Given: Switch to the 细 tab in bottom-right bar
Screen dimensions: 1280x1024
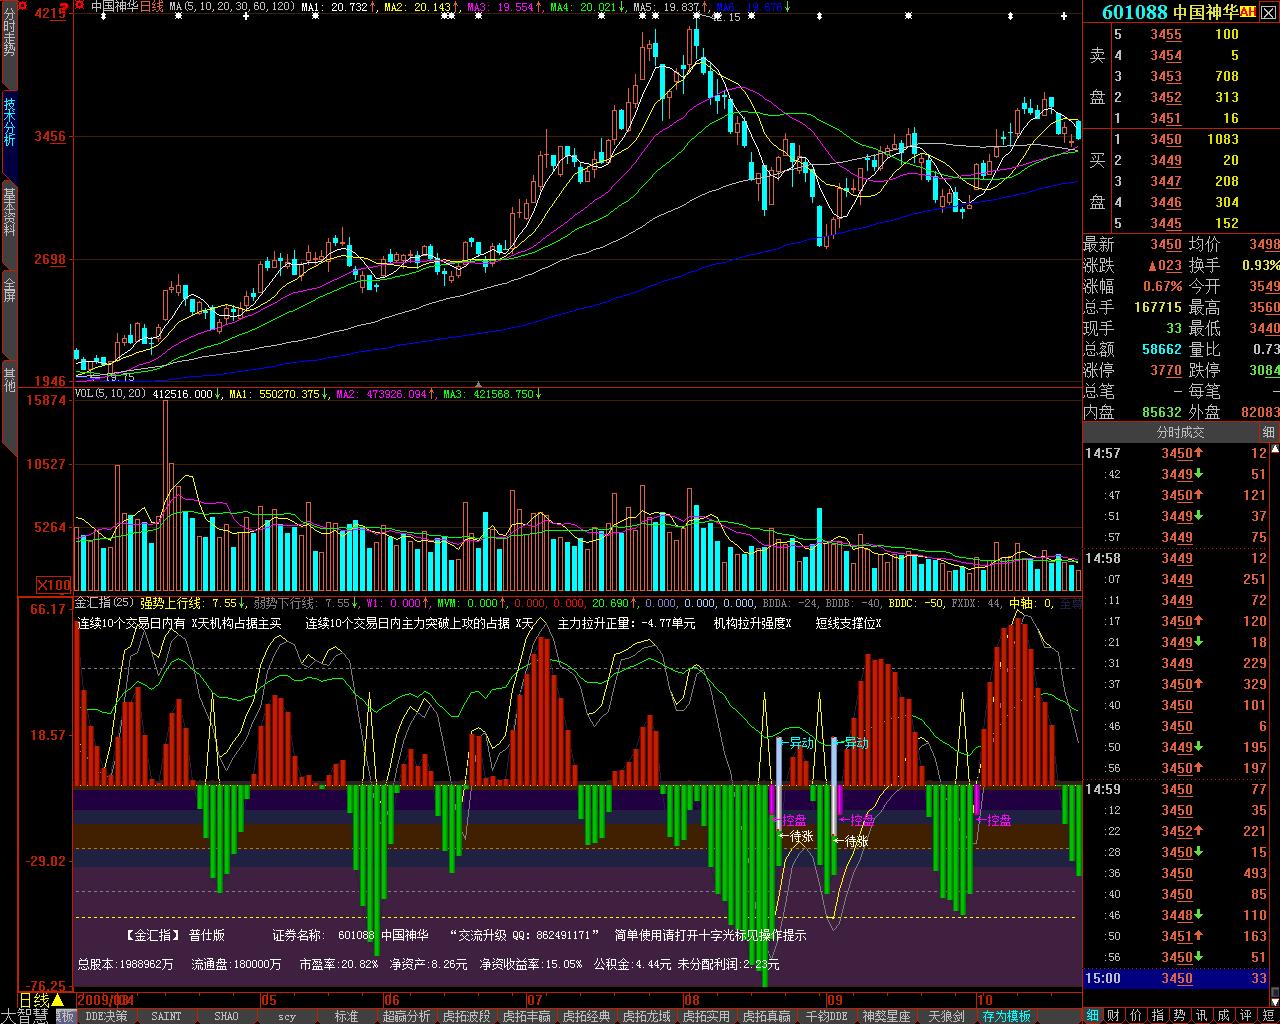Looking at the screenshot, I should 1093,1016.
